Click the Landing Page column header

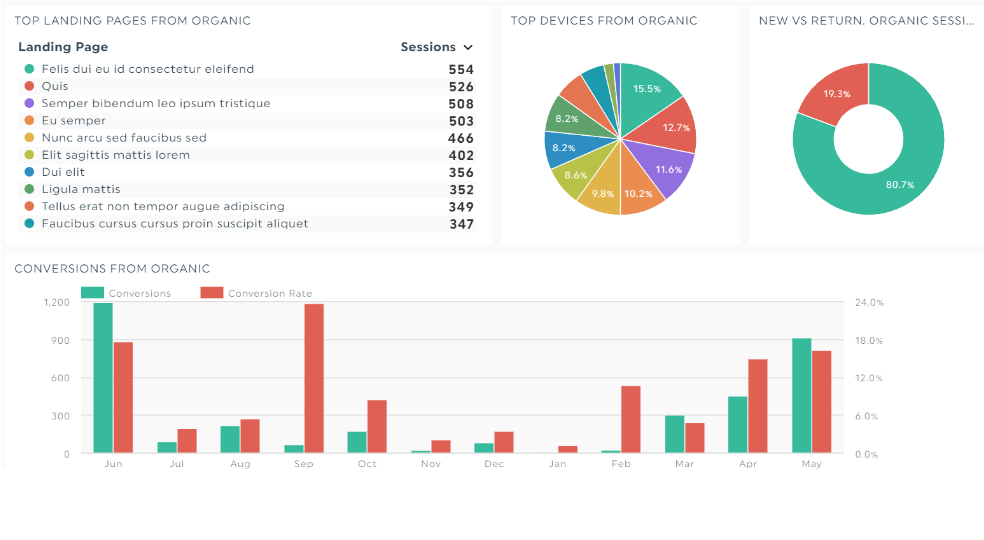pos(63,47)
